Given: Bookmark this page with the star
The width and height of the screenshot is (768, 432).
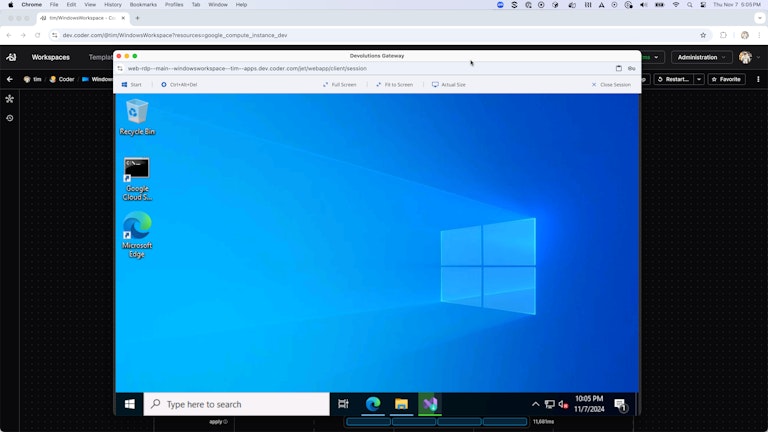Looking at the screenshot, I should pyautogui.click(x=703, y=35).
